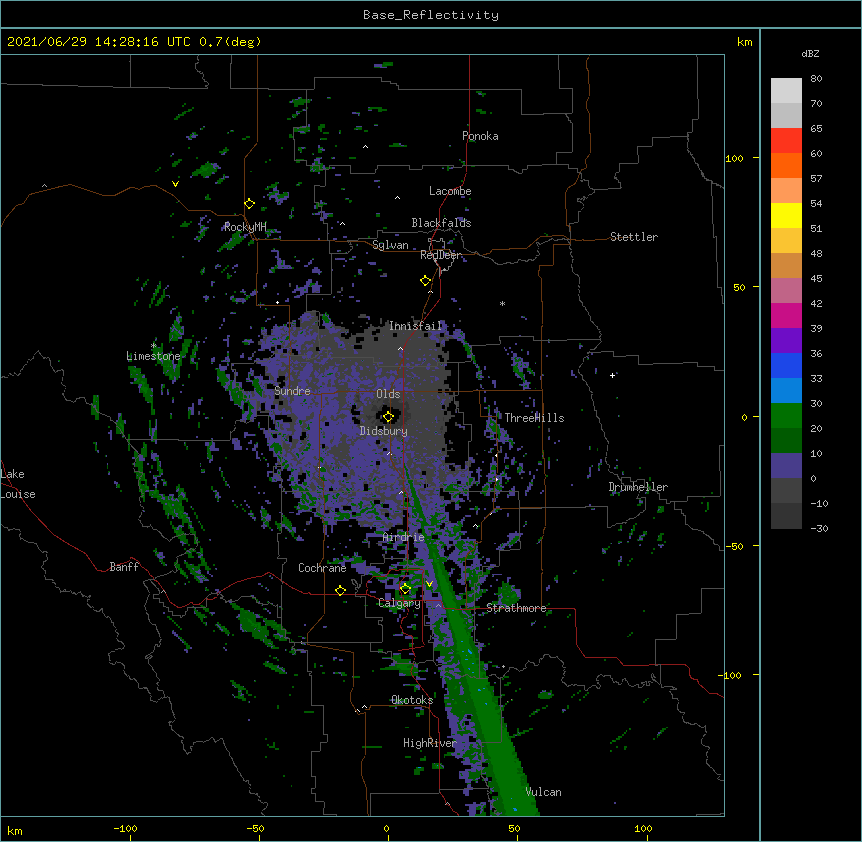Click the -100 km label on bottom axis
The height and width of the screenshot is (842, 862).
click(x=125, y=829)
